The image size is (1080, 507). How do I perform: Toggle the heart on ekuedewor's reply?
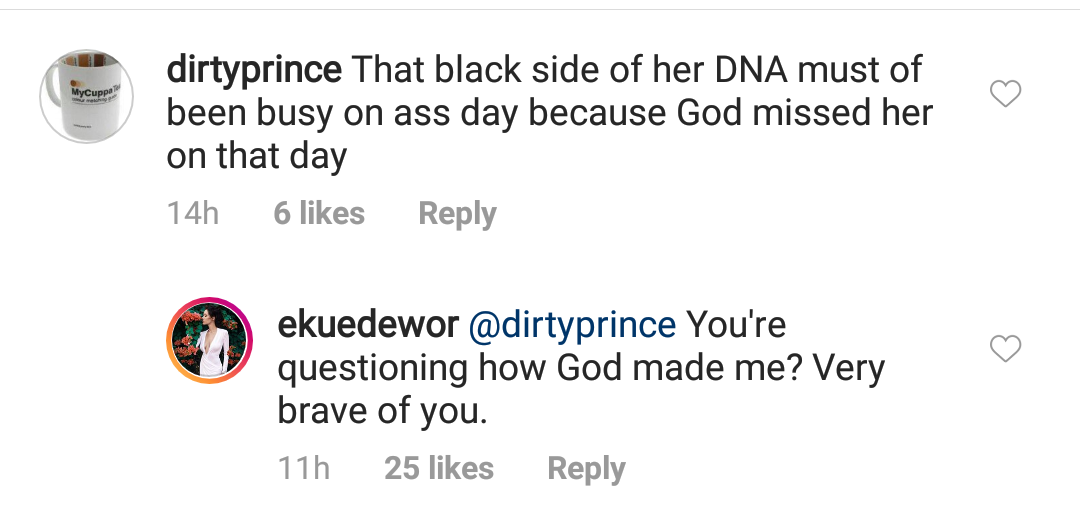(x=1004, y=349)
